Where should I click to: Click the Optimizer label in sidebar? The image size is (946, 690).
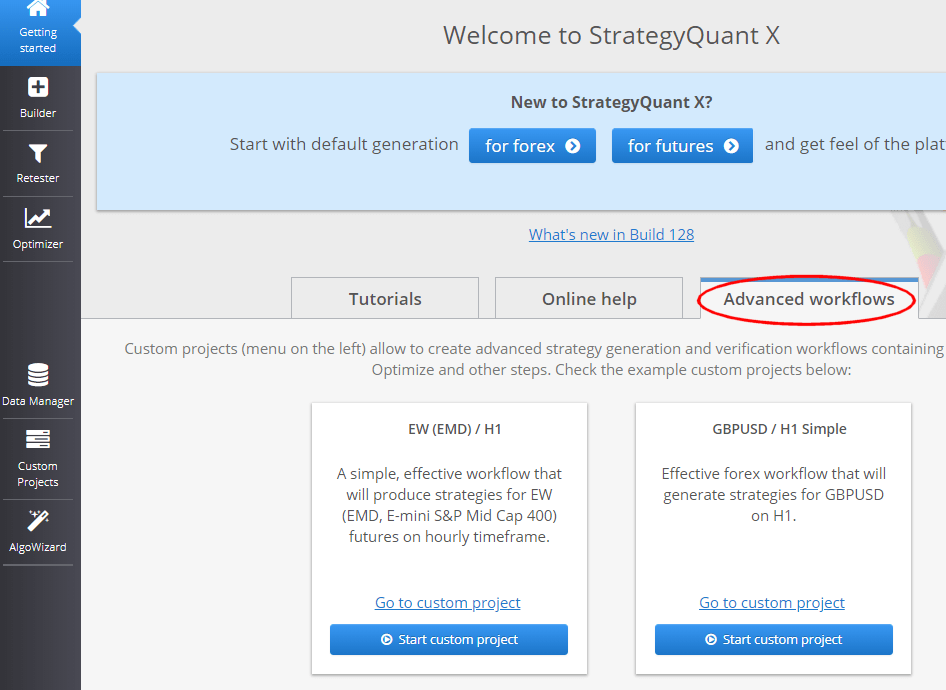[x=37, y=244]
